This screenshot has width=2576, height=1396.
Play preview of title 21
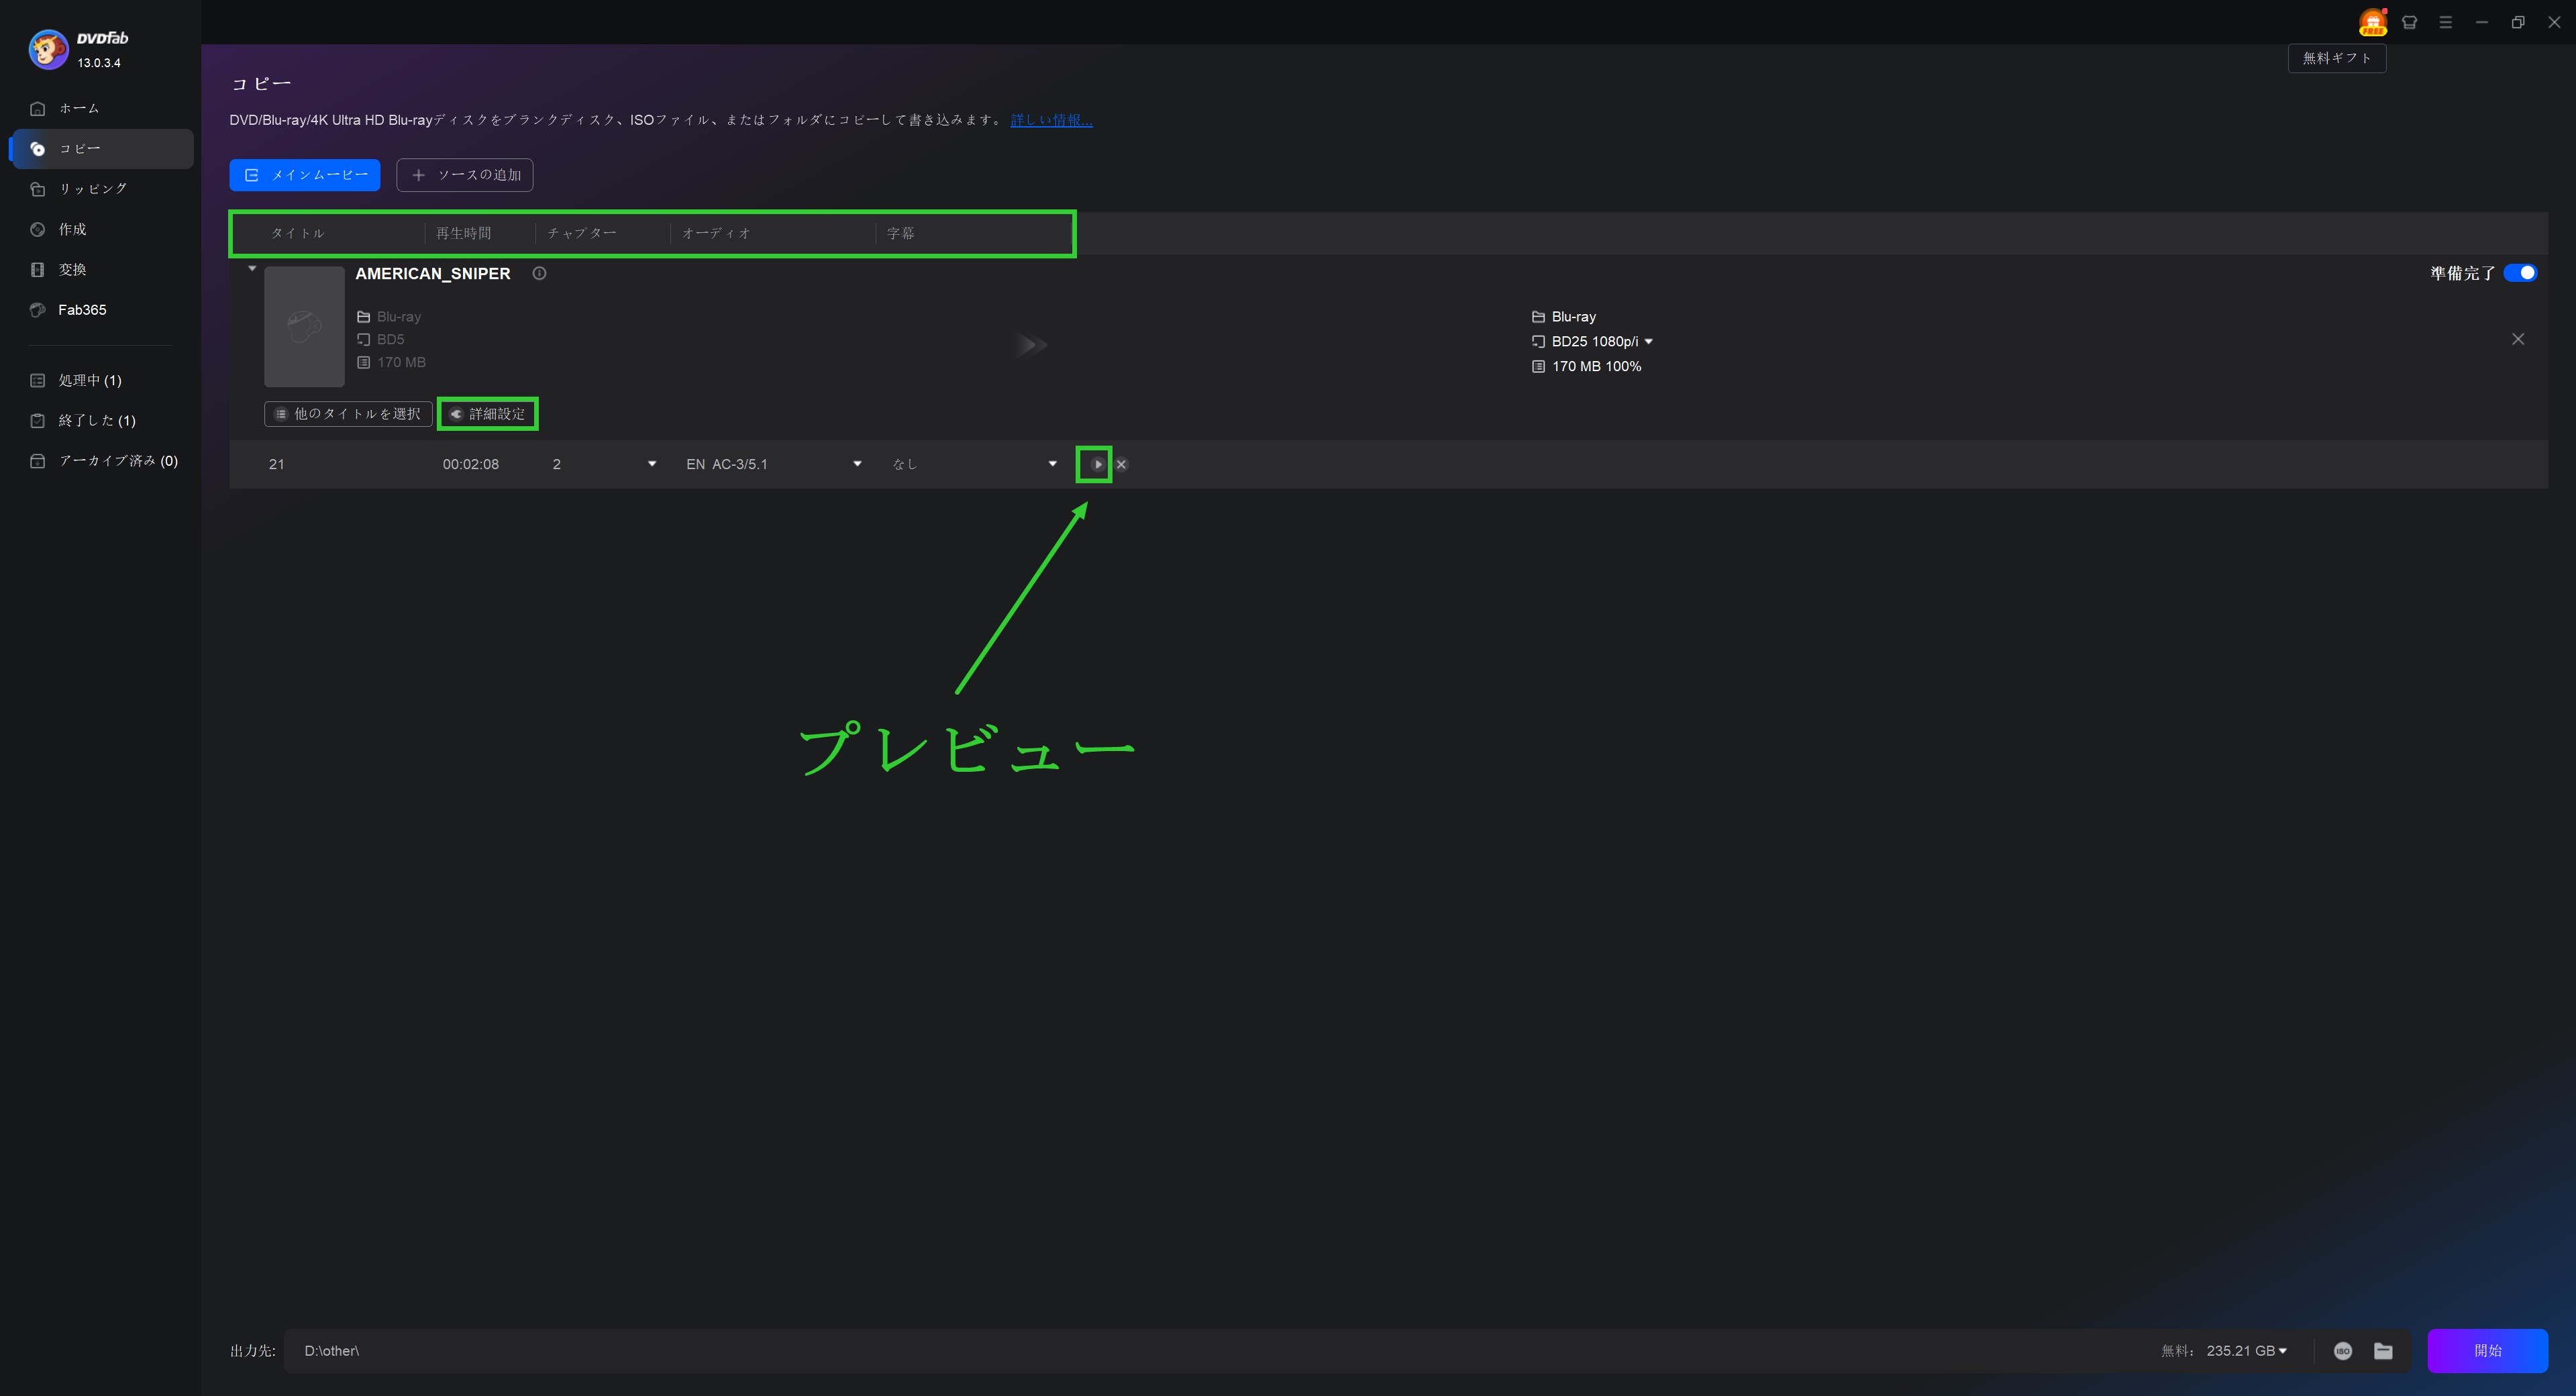[1097, 464]
